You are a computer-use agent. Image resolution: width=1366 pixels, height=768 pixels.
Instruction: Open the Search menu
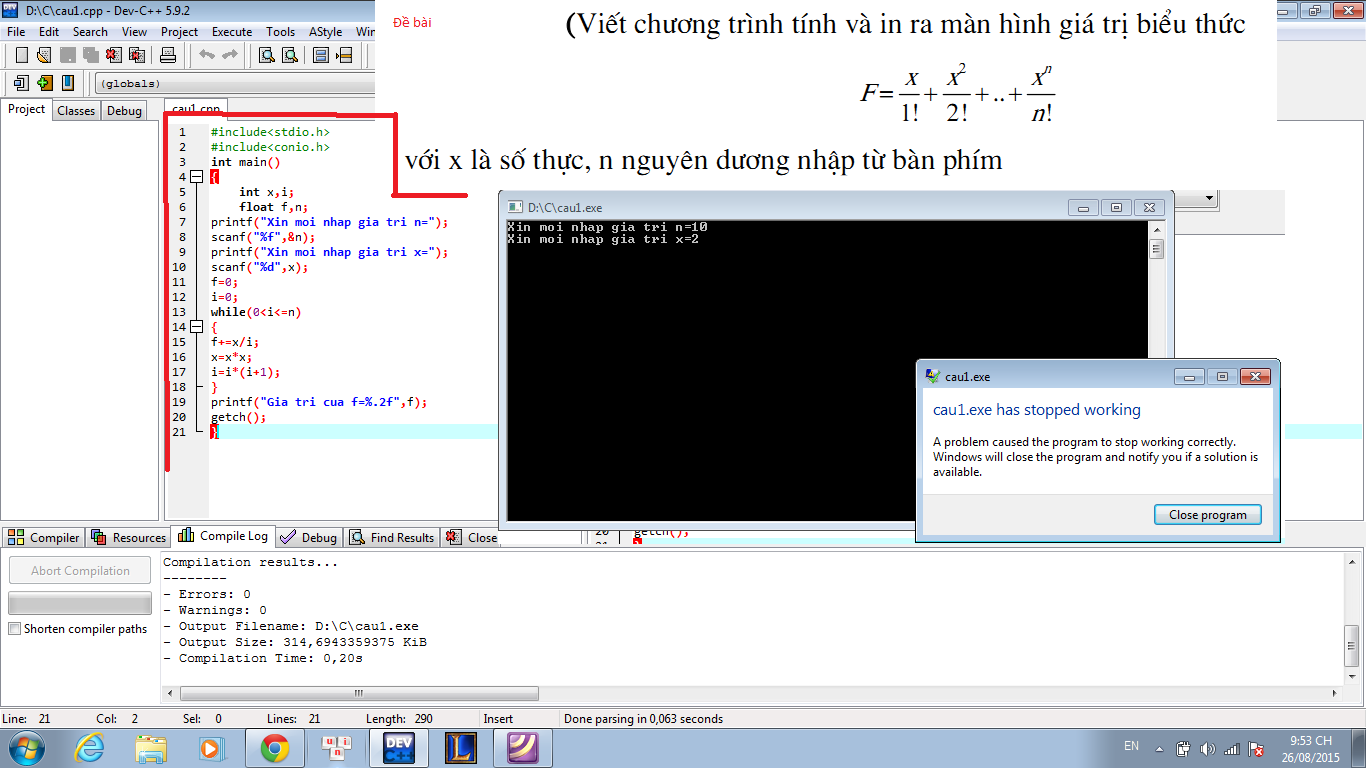pos(90,31)
